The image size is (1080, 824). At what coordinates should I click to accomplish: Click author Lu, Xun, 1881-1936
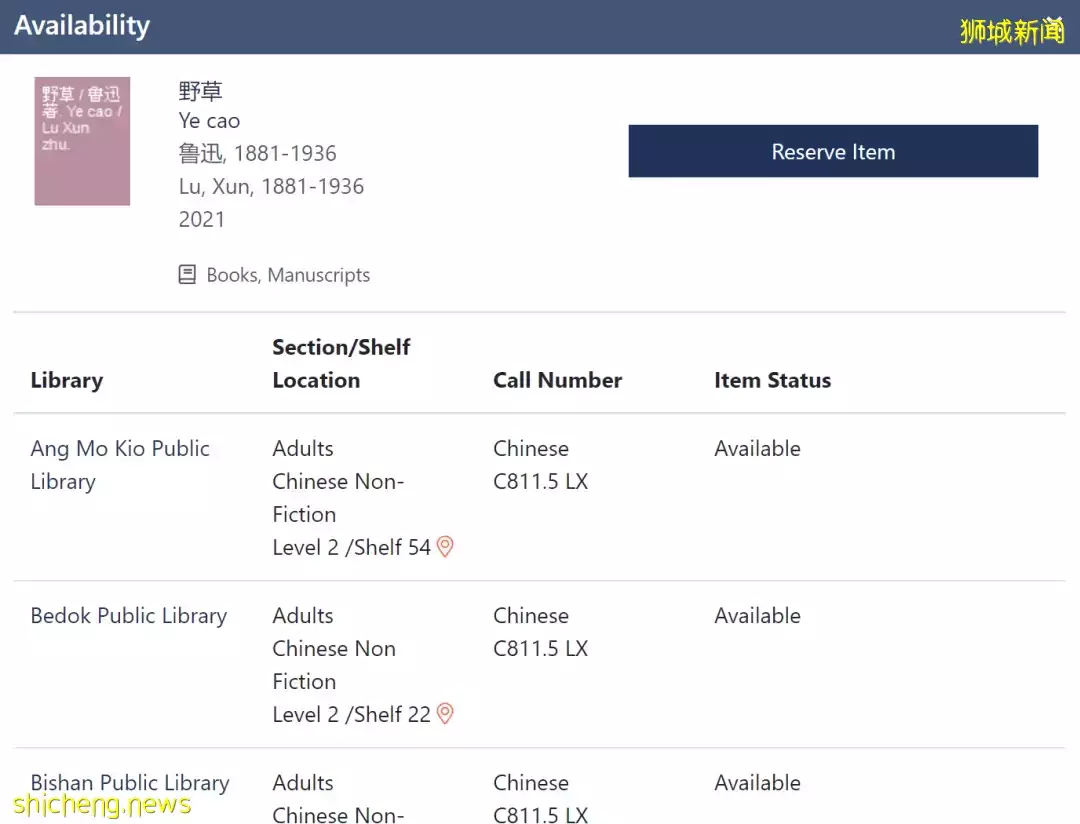click(x=271, y=186)
